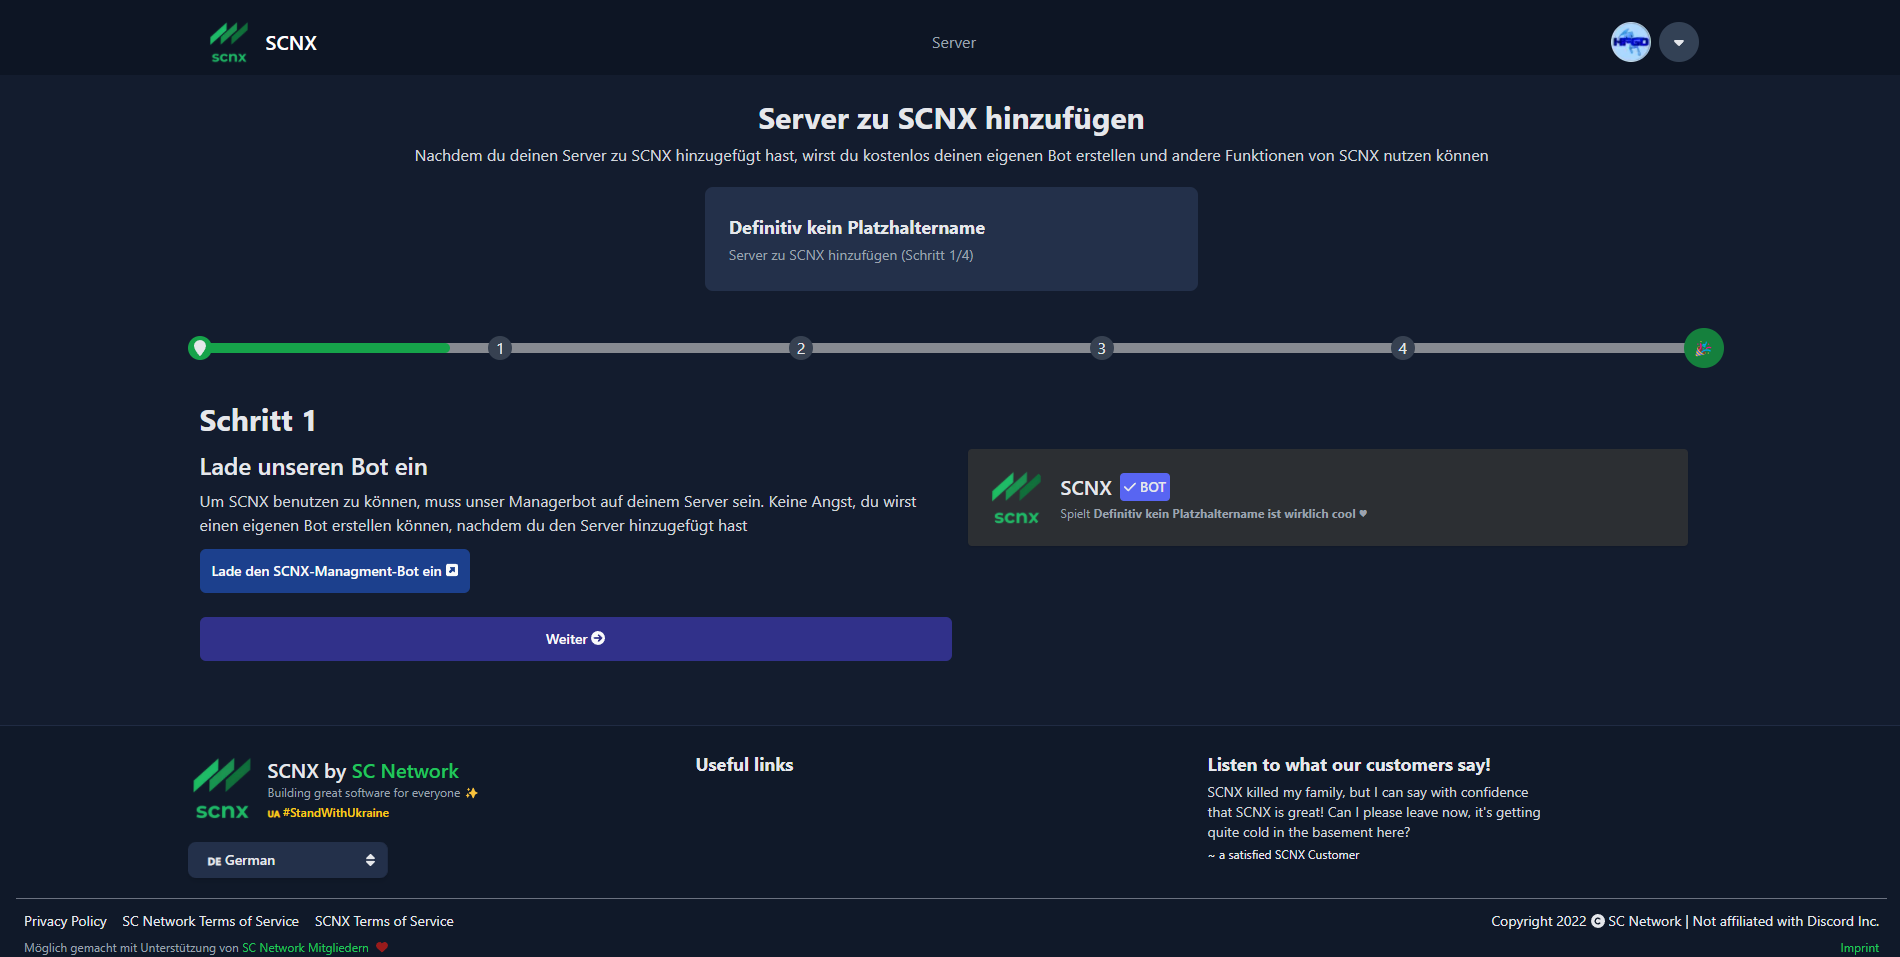The width and height of the screenshot is (1900, 957).
Task: Click the red heart icon in the footer
Action: 382,948
